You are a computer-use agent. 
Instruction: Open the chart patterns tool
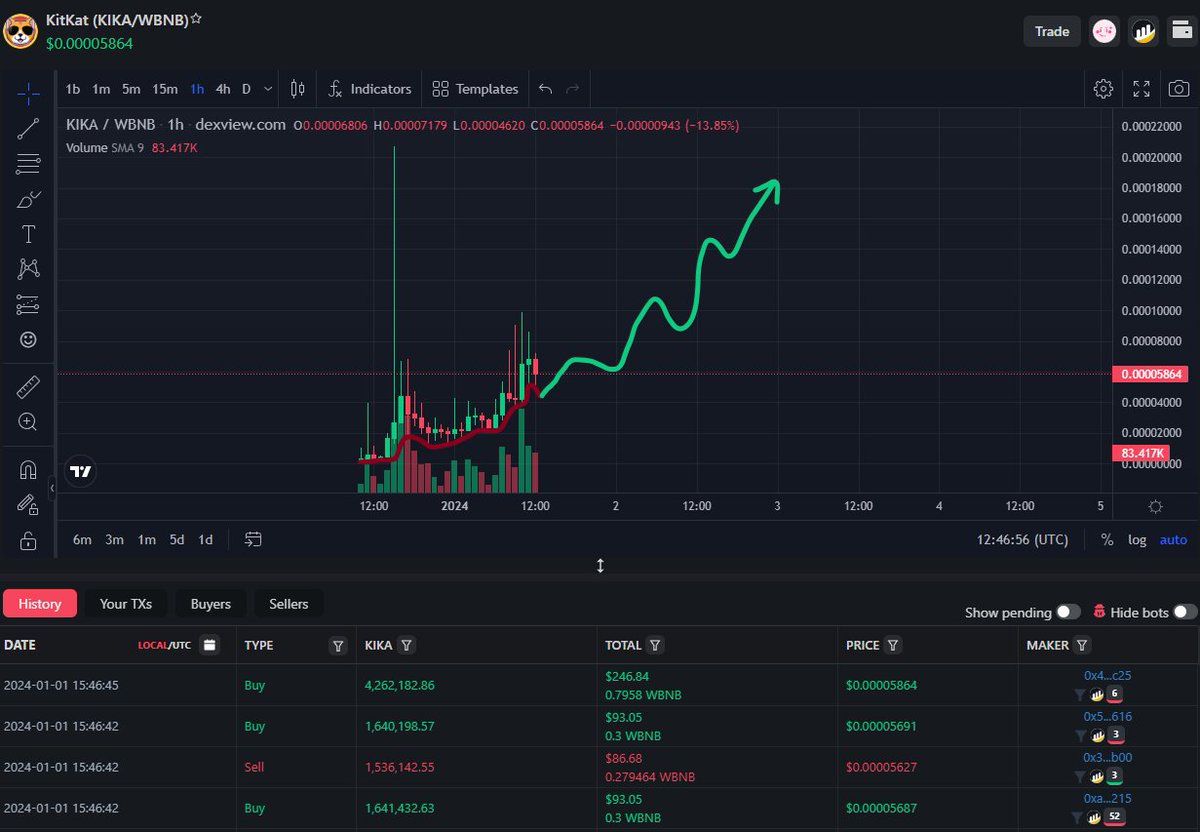[28, 269]
